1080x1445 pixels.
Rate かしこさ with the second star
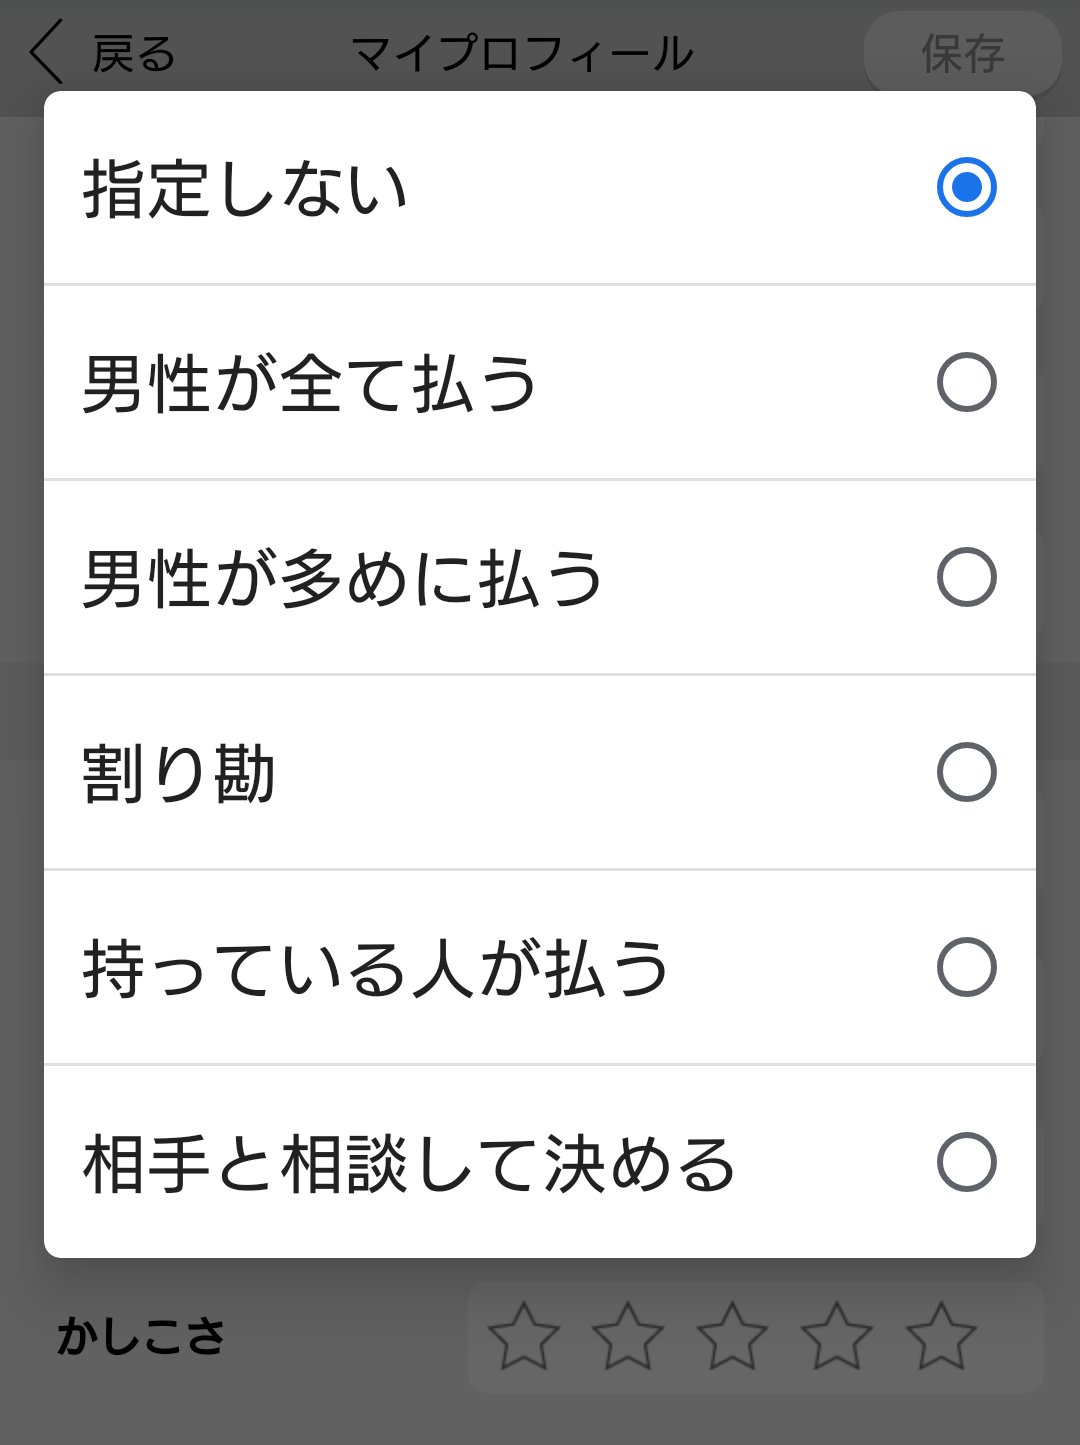(x=628, y=1336)
